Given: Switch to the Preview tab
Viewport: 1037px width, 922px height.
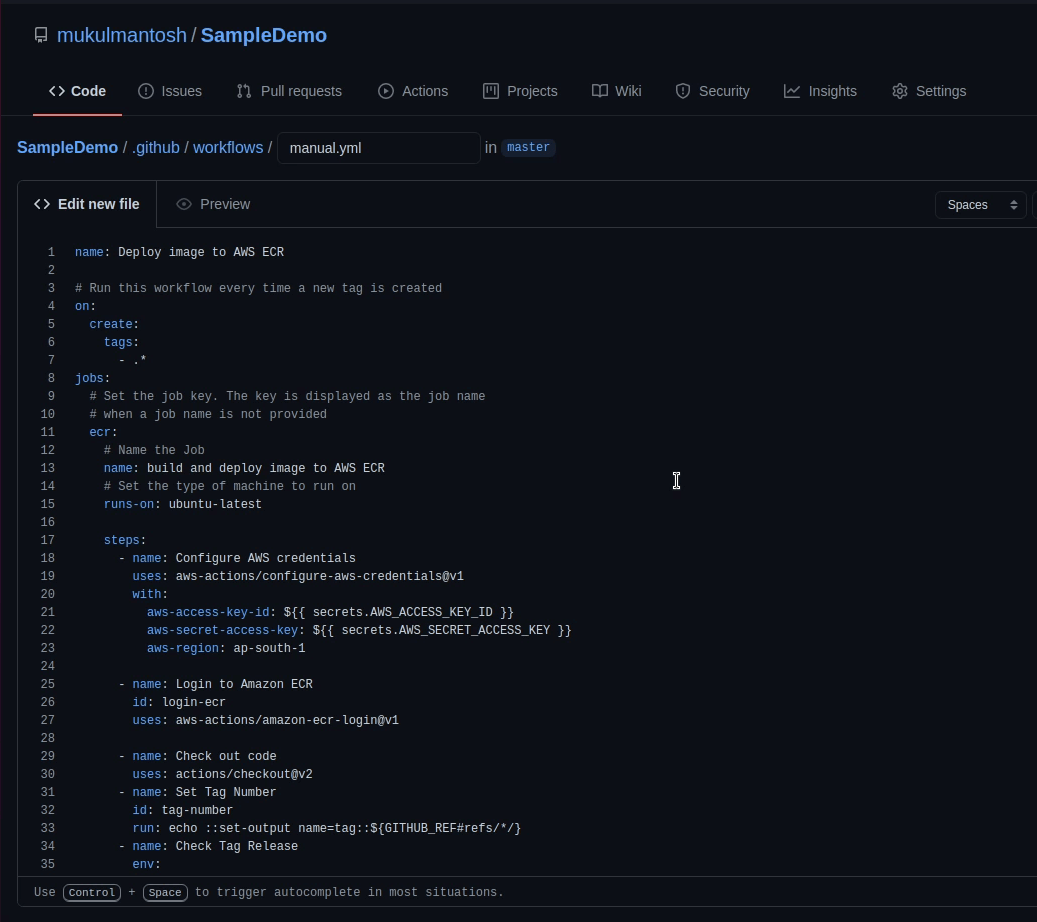Looking at the screenshot, I should [x=225, y=204].
